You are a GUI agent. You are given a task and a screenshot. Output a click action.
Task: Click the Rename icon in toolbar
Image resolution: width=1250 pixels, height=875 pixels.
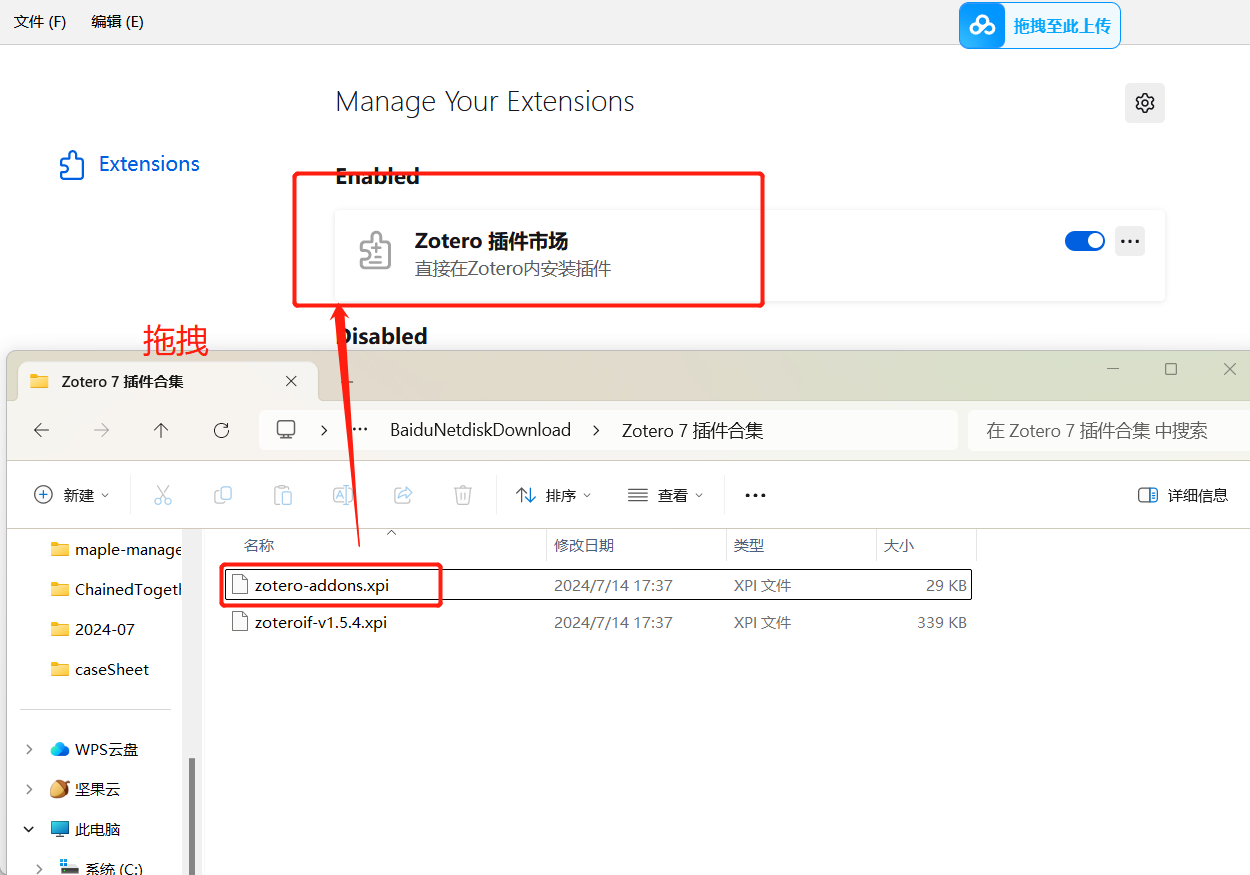coord(343,495)
